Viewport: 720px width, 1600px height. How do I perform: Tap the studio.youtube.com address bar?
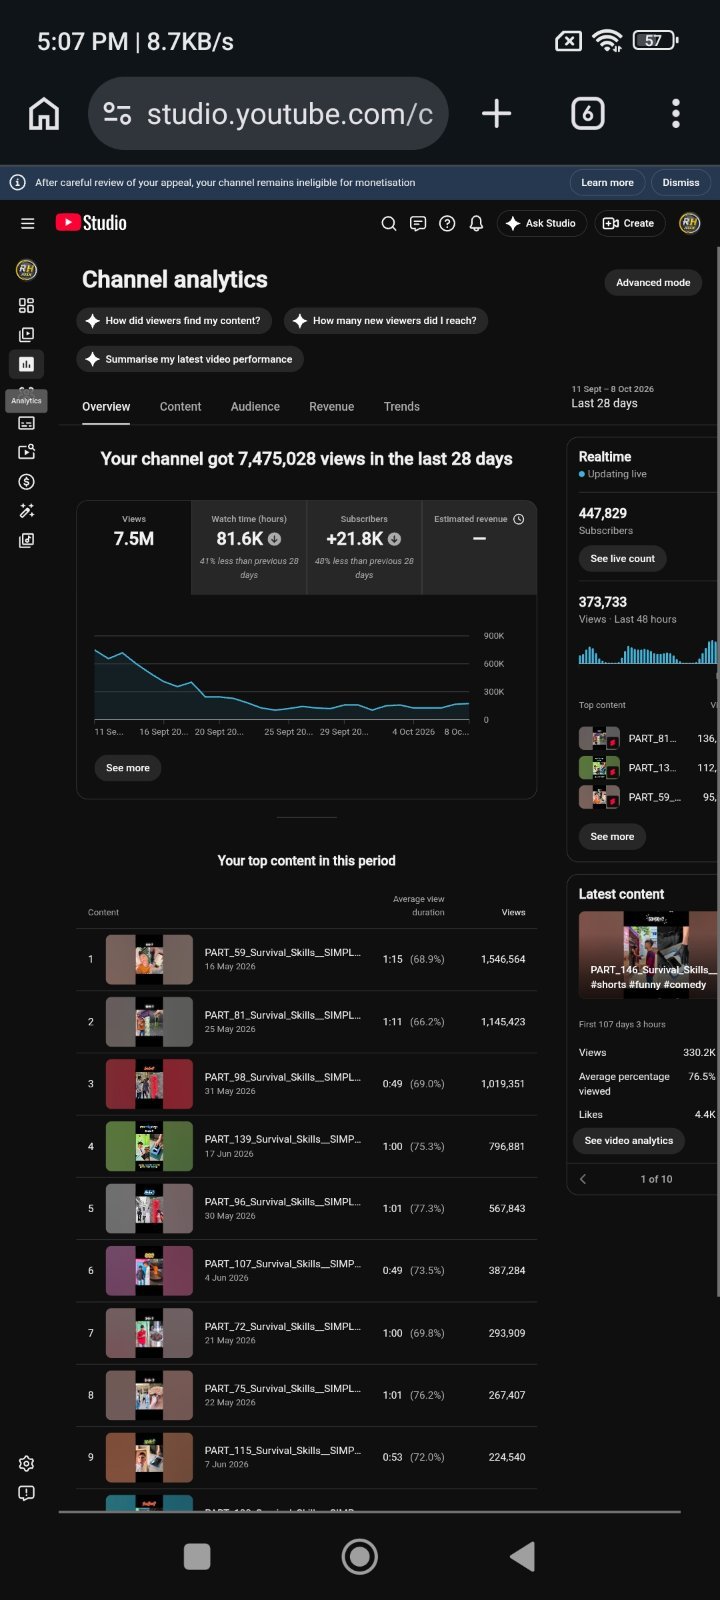pyautogui.click(x=268, y=114)
